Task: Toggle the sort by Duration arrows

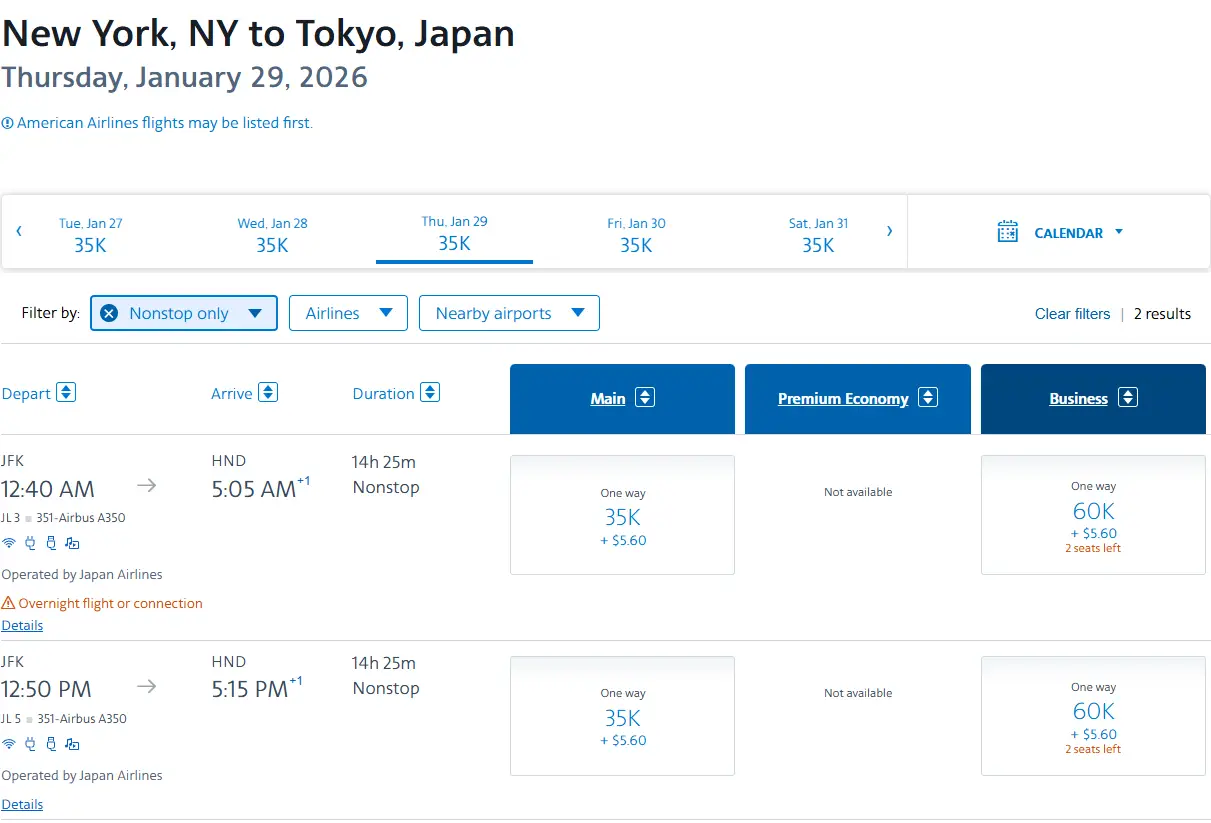Action: click(x=430, y=392)
